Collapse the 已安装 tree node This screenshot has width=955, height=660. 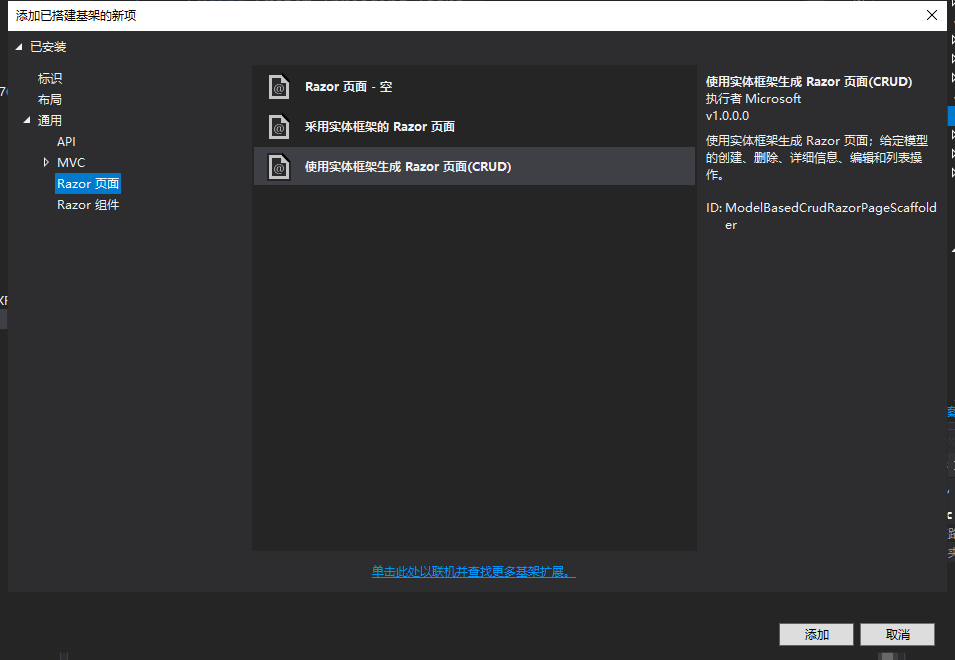coord(17,46)
